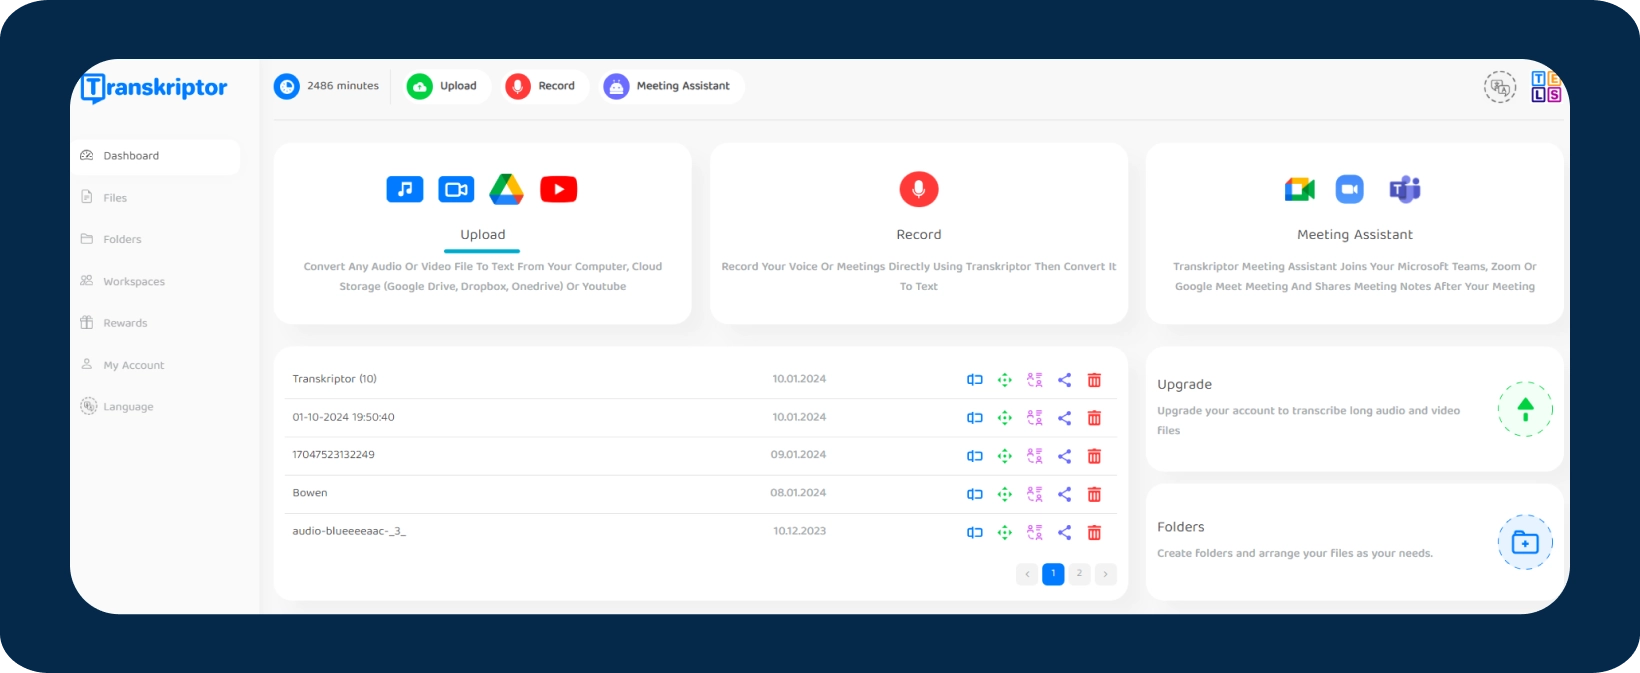The image size is (1640, 673).
Task: Open the 01-10-2024 19:50:40 file
Action: point(343,417)
